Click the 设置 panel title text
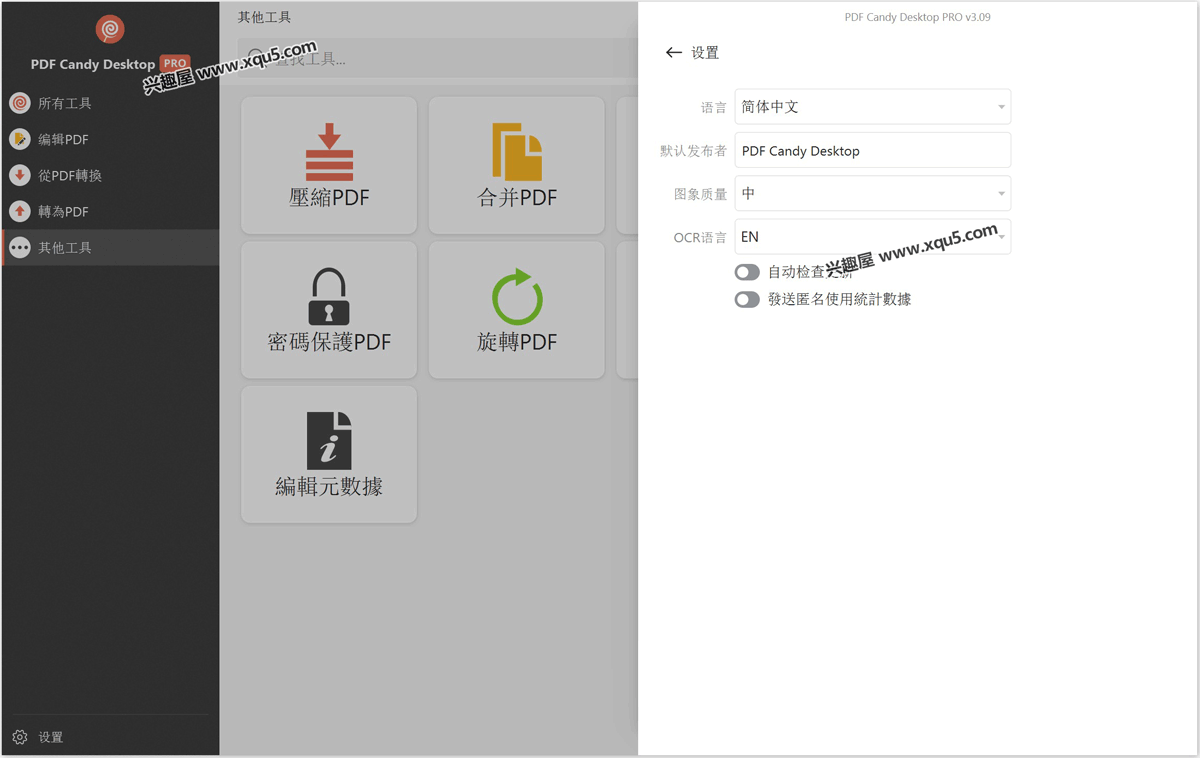 (705, 52)
